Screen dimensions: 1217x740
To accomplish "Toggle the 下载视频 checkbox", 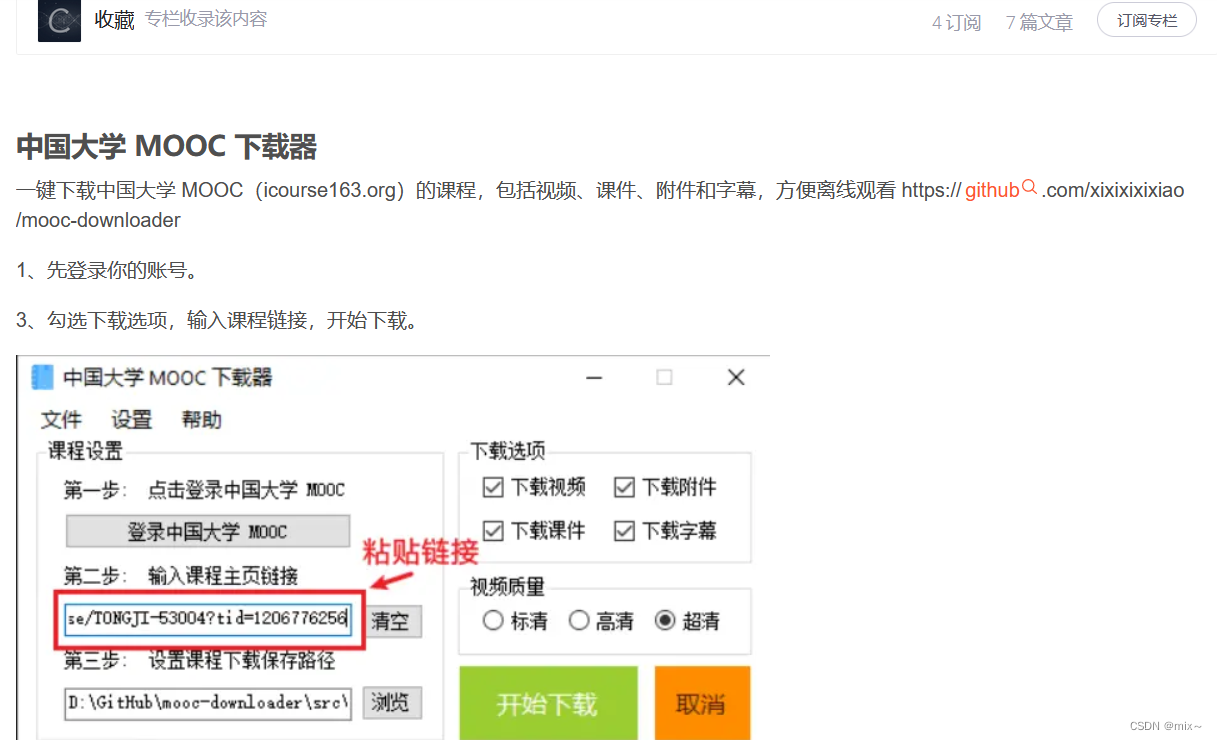I will pos(493,487).
